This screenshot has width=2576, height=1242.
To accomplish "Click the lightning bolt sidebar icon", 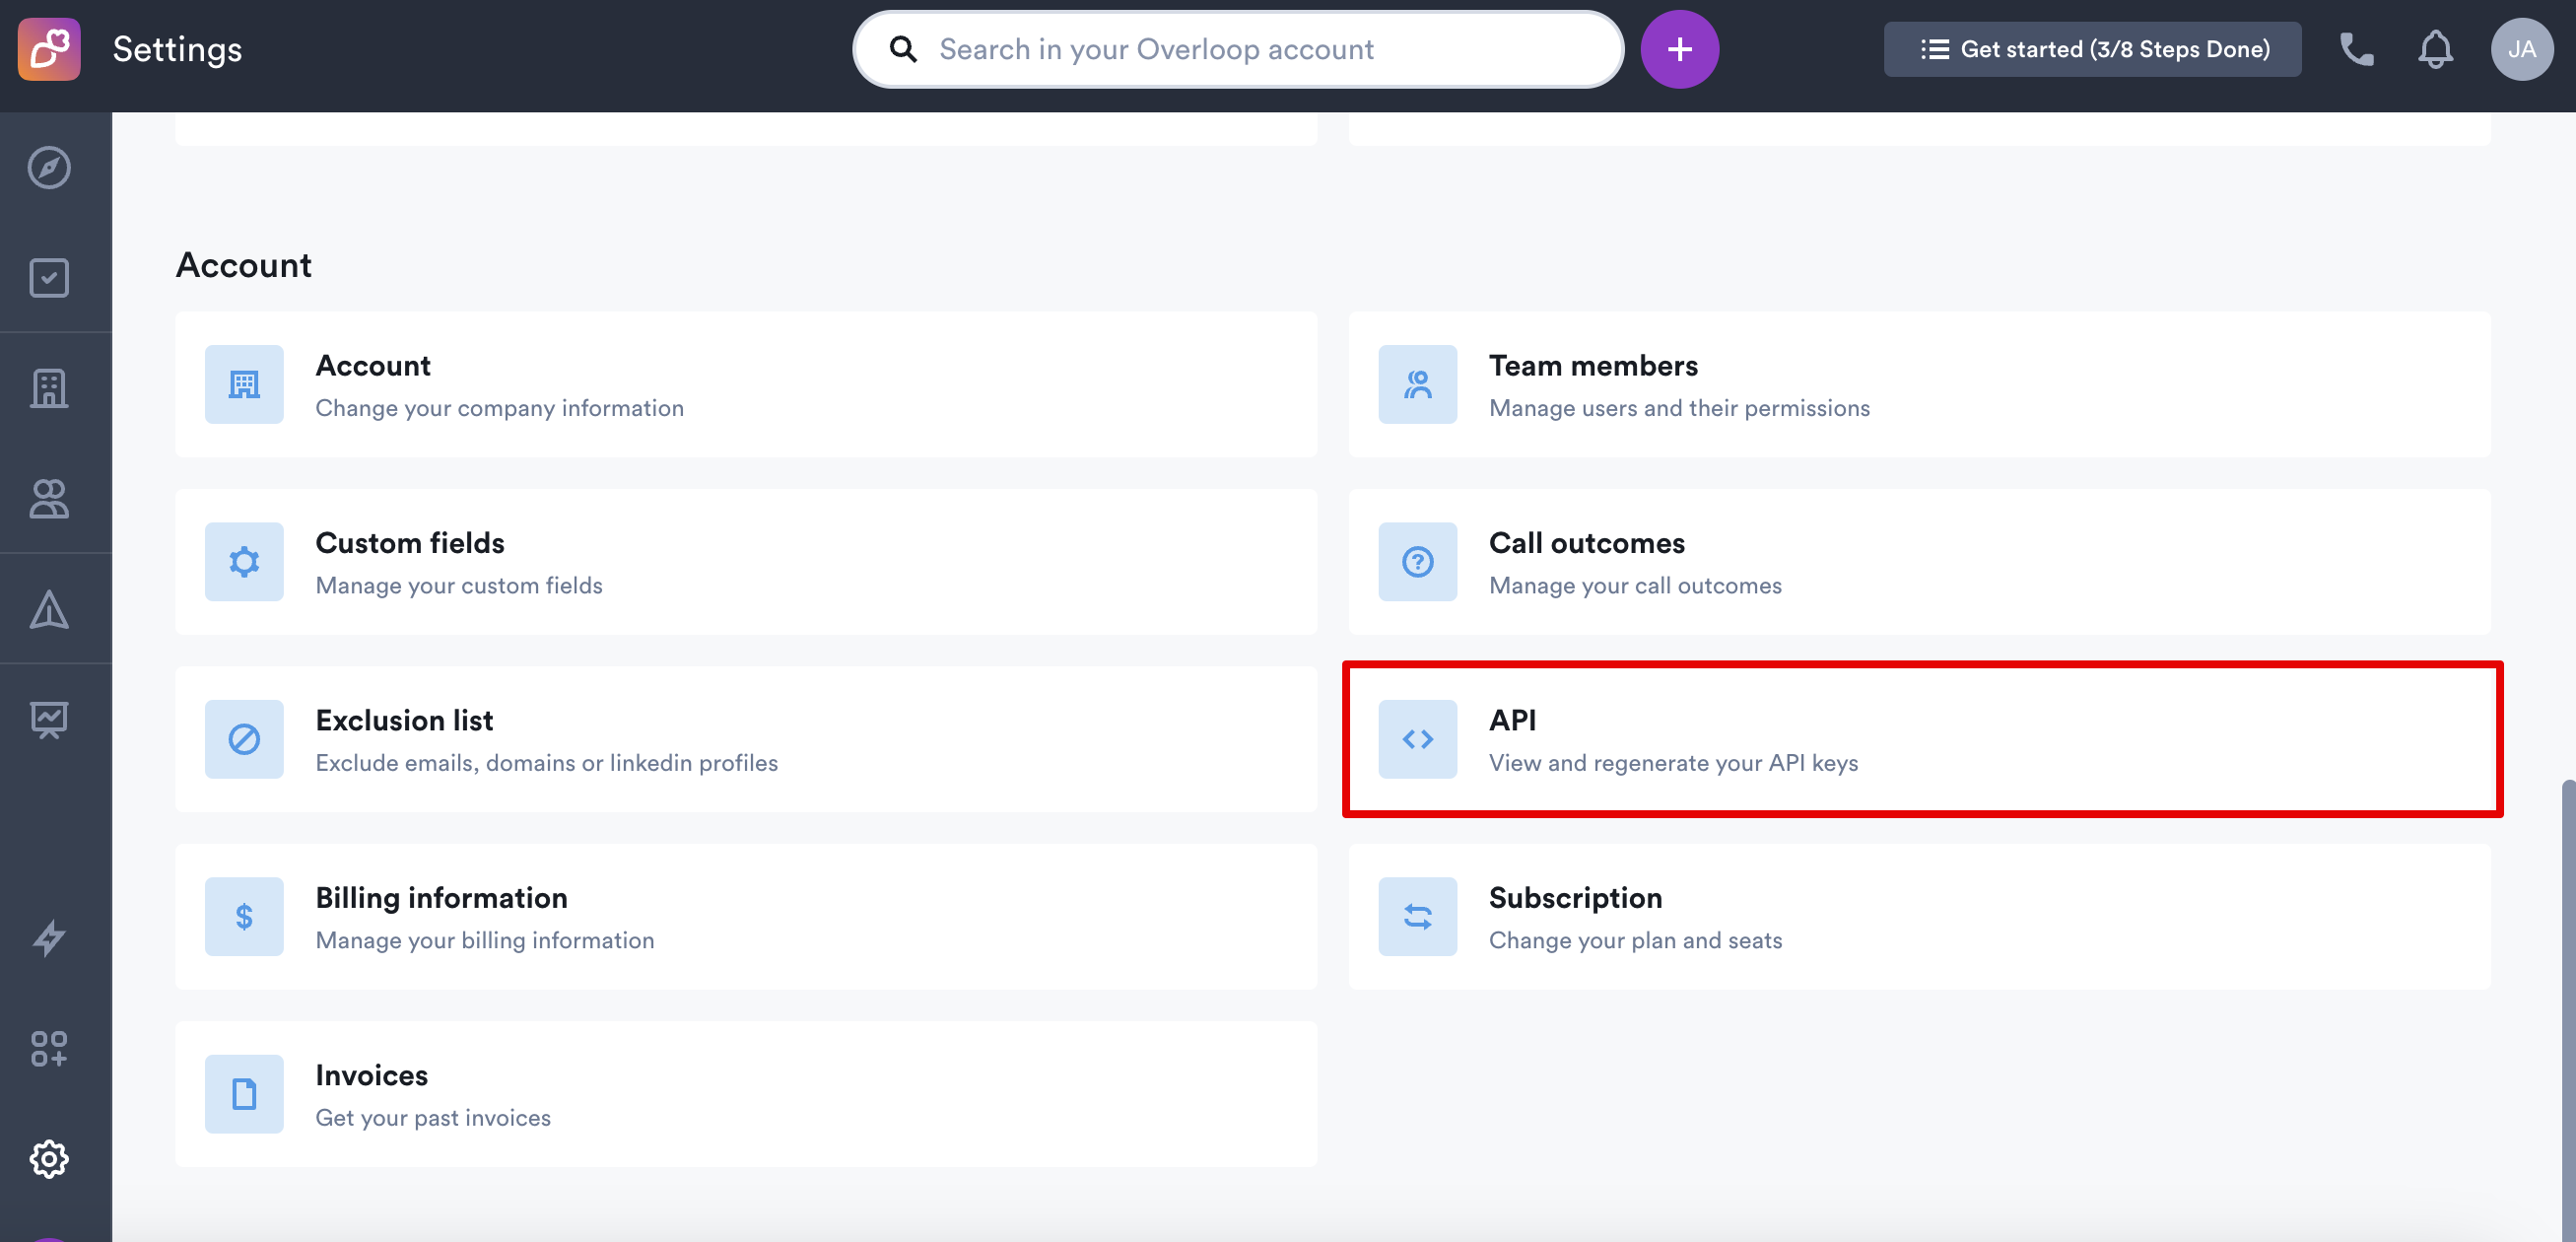I will tap(49, 938).
